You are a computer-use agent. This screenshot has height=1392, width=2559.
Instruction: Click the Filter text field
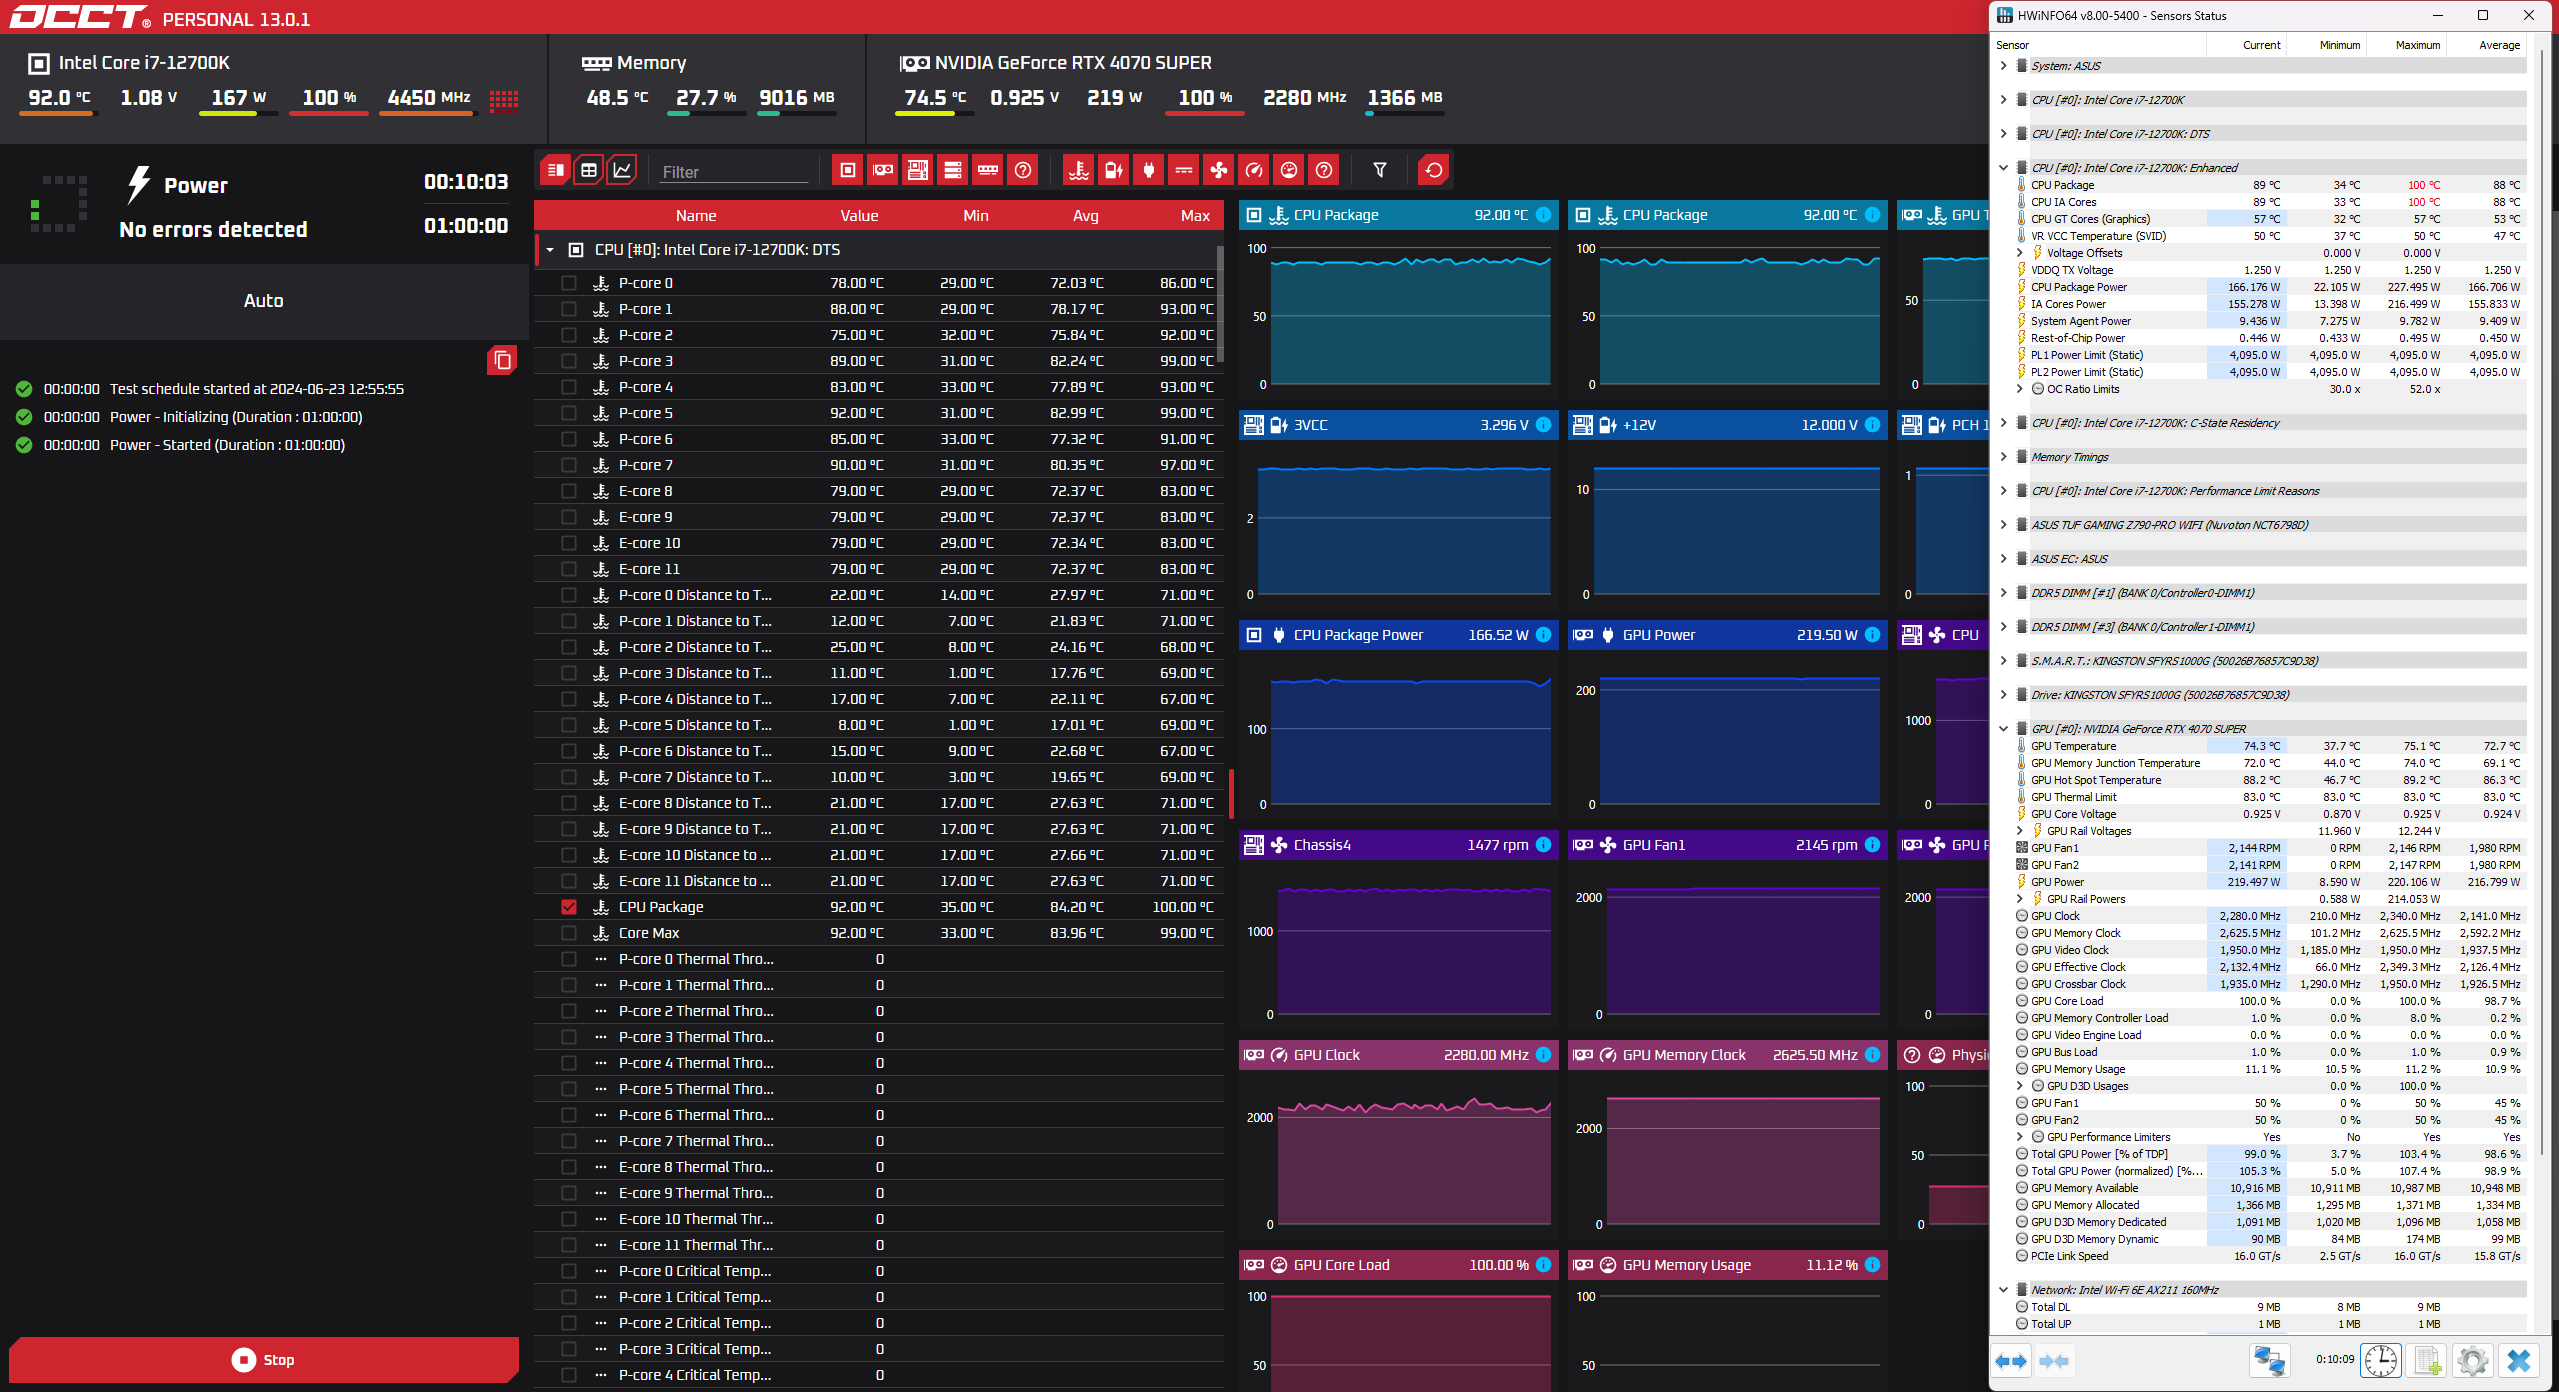pyautogui.click(x=733, y=172)
